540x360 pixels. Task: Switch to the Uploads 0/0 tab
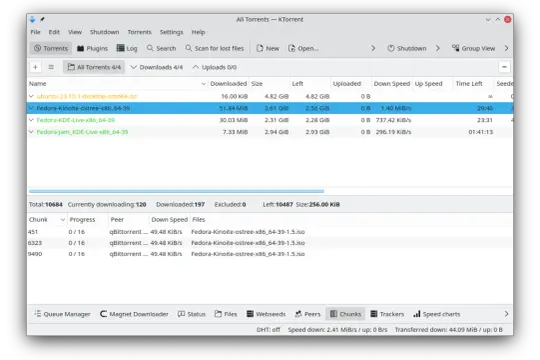coord(214,67)
